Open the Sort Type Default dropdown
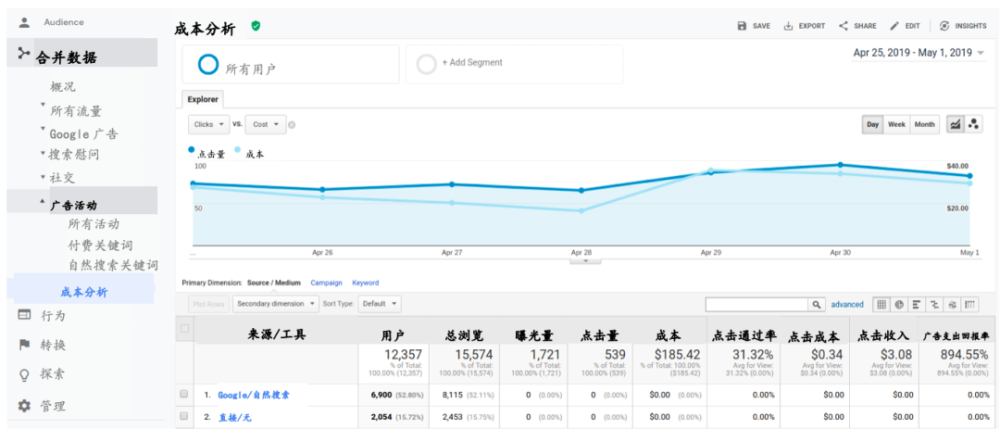 pos(379,304)
